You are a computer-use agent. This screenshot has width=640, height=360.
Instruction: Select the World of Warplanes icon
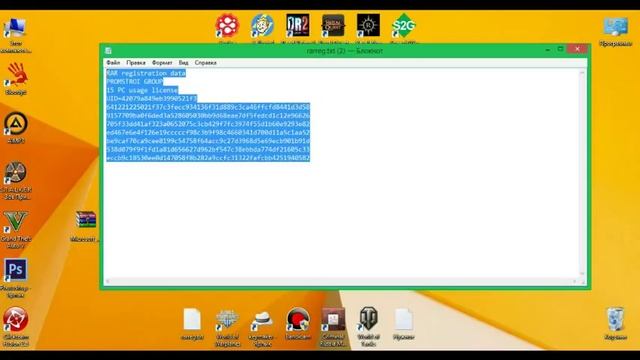[227, 319]
